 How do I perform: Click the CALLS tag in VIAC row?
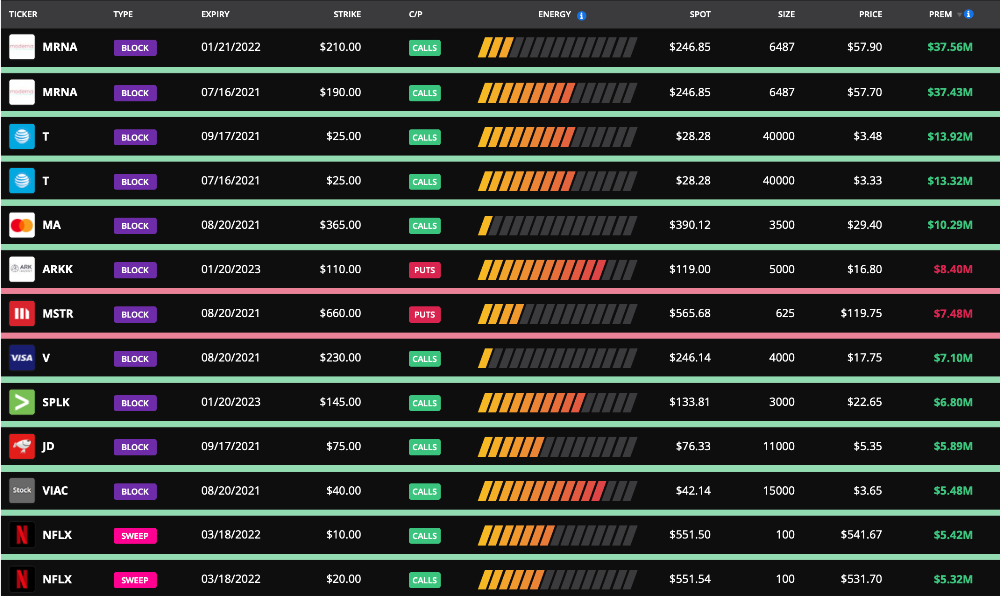tap(425, 491)
